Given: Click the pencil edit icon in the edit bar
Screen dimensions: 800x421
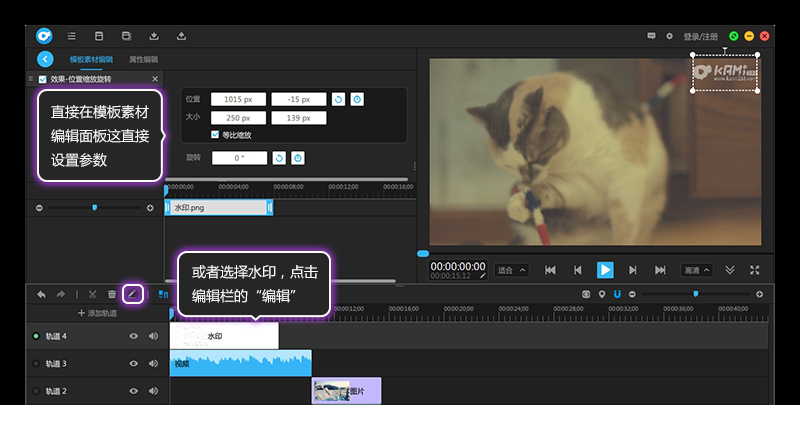Looking at the screenshot, I should click(133, 294).
